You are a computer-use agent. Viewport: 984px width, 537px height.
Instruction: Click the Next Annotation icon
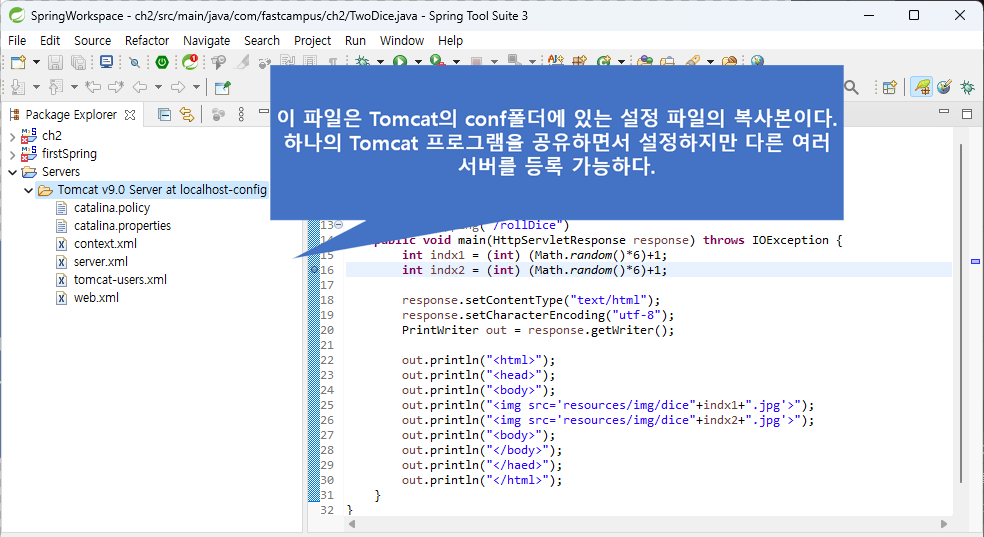[x=18, y=87]
